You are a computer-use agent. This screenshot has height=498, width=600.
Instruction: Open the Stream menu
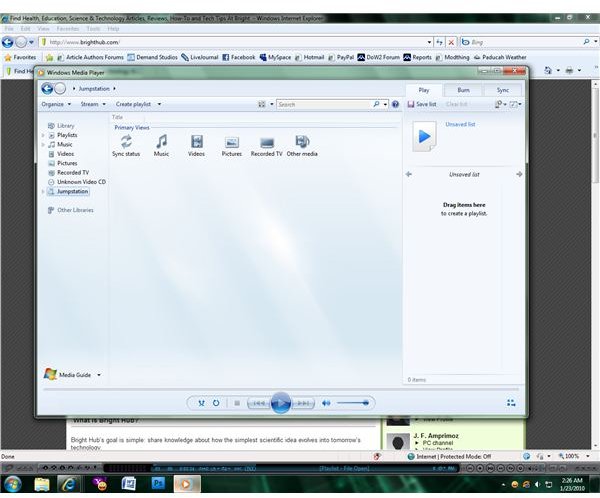pos(93,104)
